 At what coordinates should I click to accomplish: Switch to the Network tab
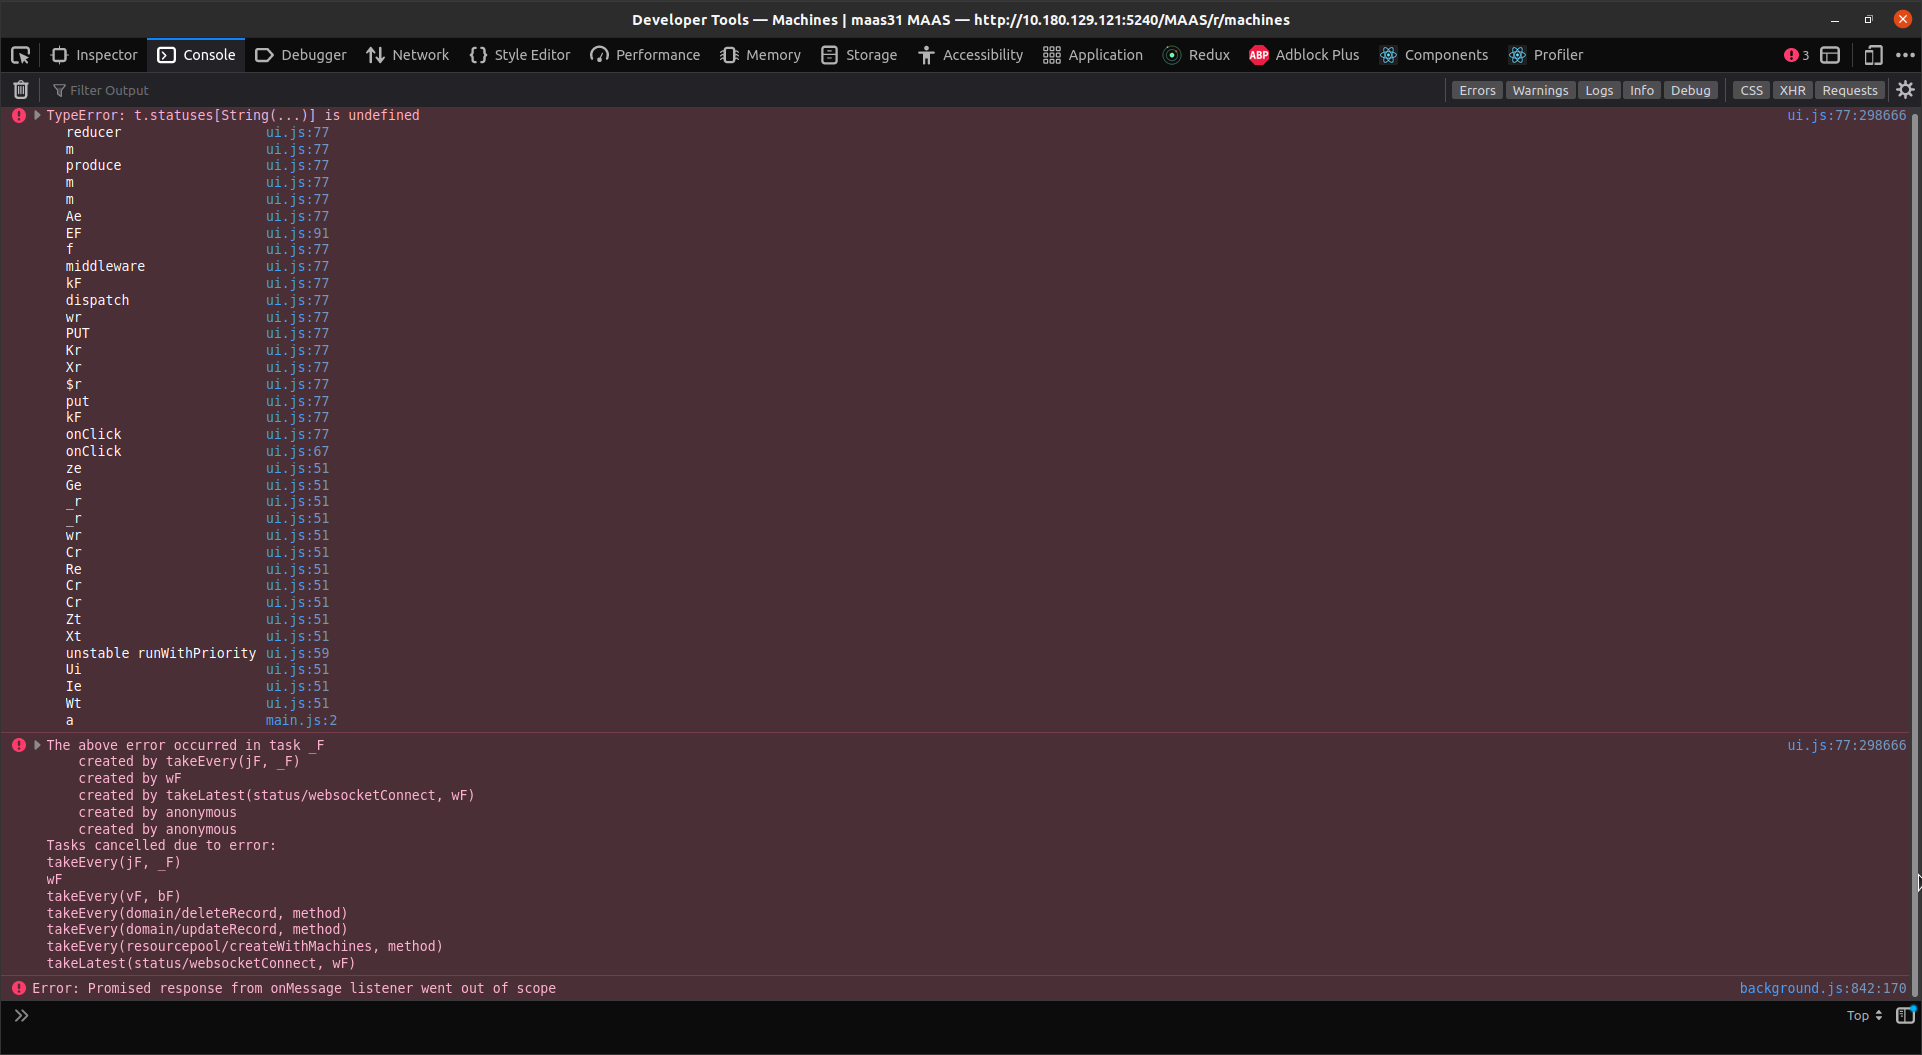407,55
